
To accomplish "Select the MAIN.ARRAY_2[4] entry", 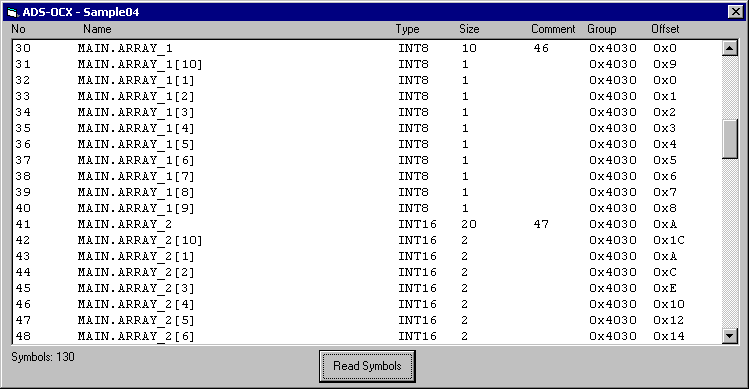I will tap(136, 304).
